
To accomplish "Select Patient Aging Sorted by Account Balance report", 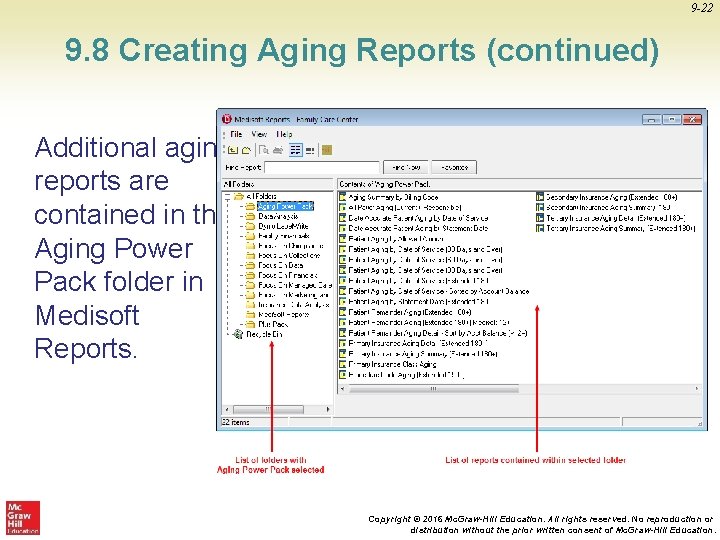I will click(439, 291).
